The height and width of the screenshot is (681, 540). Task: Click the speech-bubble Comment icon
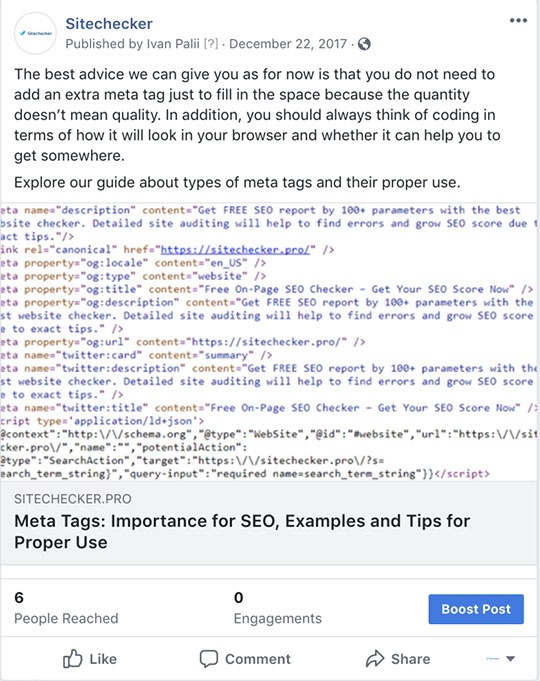[x=209, y=659]
